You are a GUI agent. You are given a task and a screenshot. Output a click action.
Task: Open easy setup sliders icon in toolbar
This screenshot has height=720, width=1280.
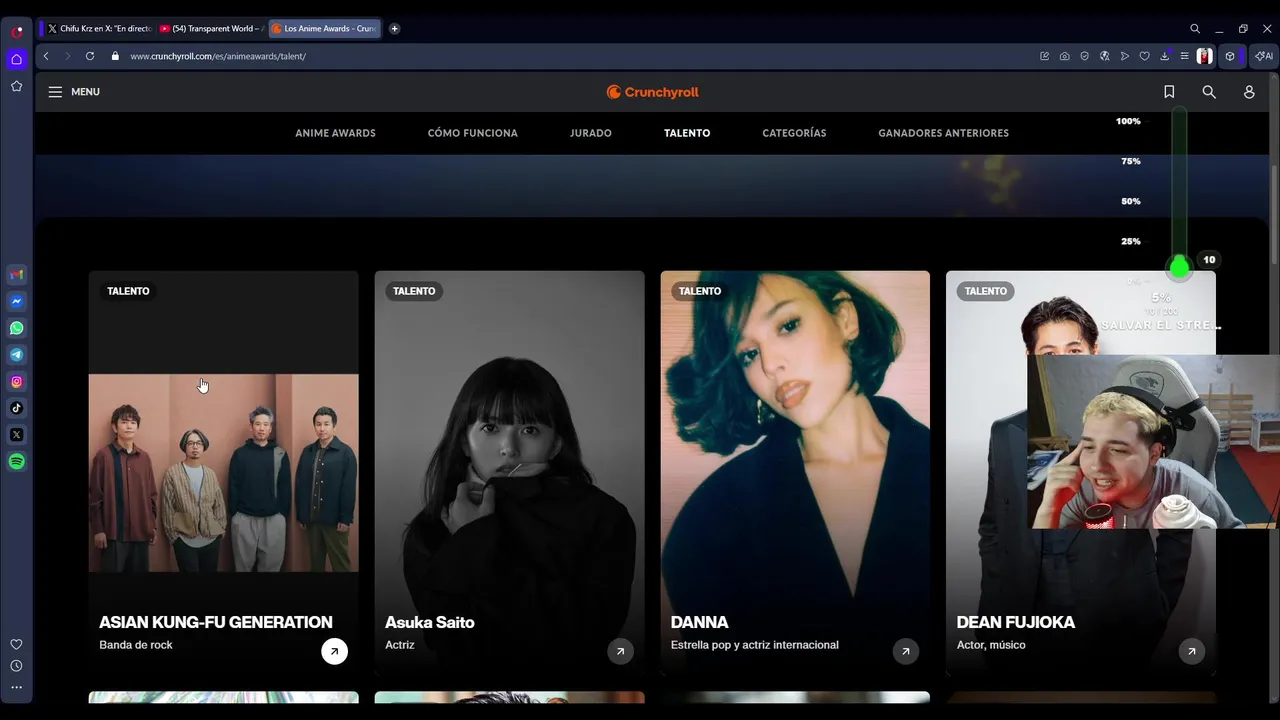point(1184,56)
